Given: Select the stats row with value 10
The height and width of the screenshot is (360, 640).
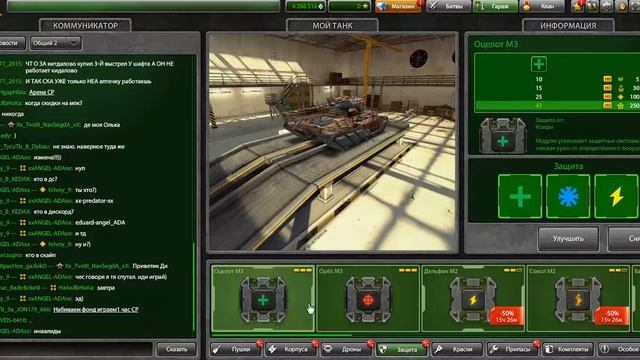Looking at the screenshot, I should pos(557,79).
